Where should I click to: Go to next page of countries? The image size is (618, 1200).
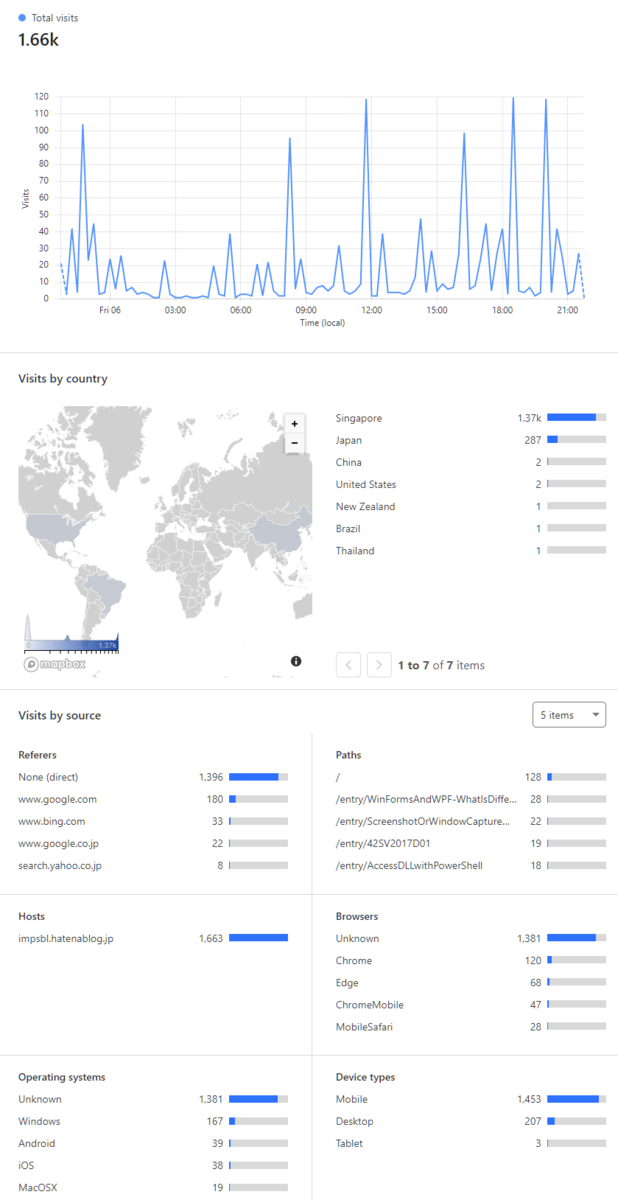click(379, 665)
